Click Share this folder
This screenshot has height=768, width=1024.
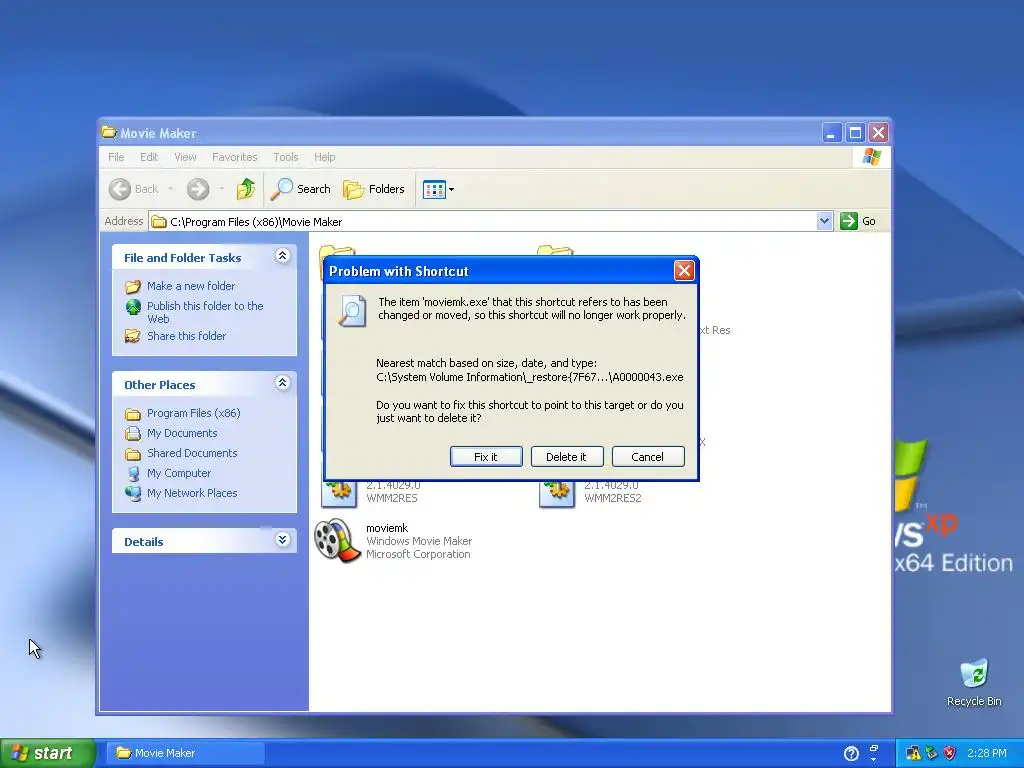click(186, 336)
